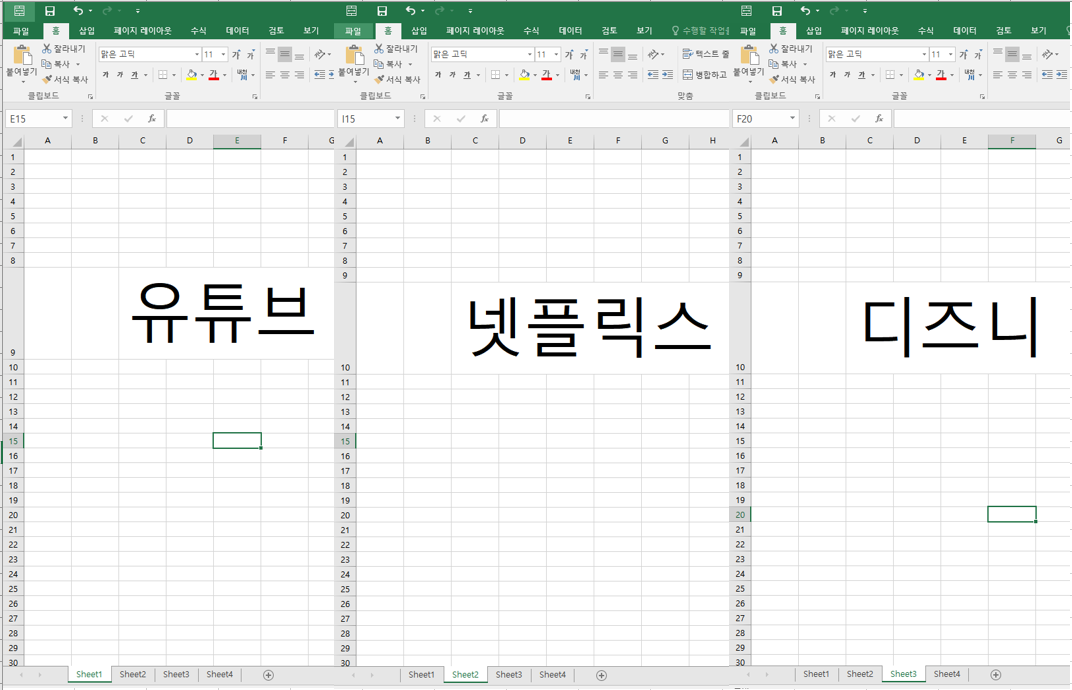Click the yellow highlight swatch under the fill color icon
The image size is (1072, 690).
(x=190, y=79)
